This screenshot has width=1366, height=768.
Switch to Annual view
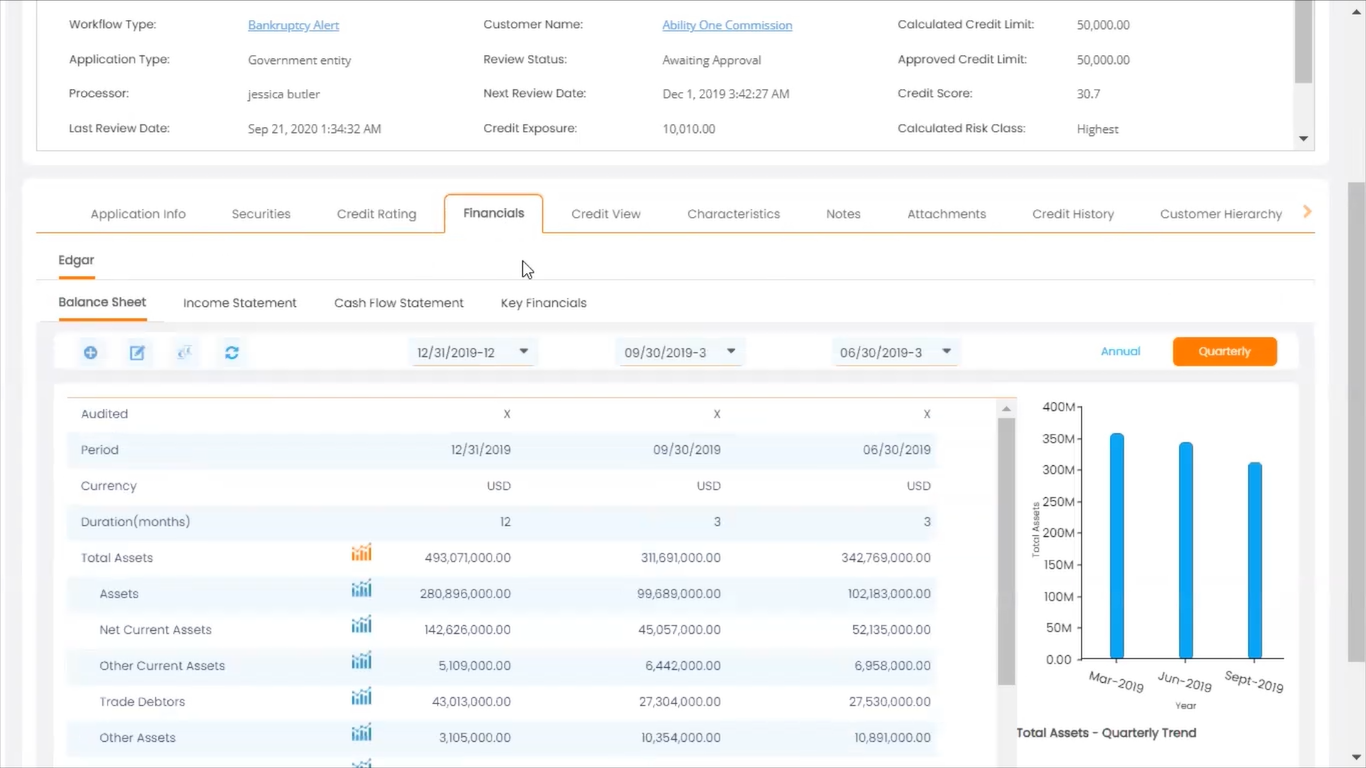tap(1120, 351)
